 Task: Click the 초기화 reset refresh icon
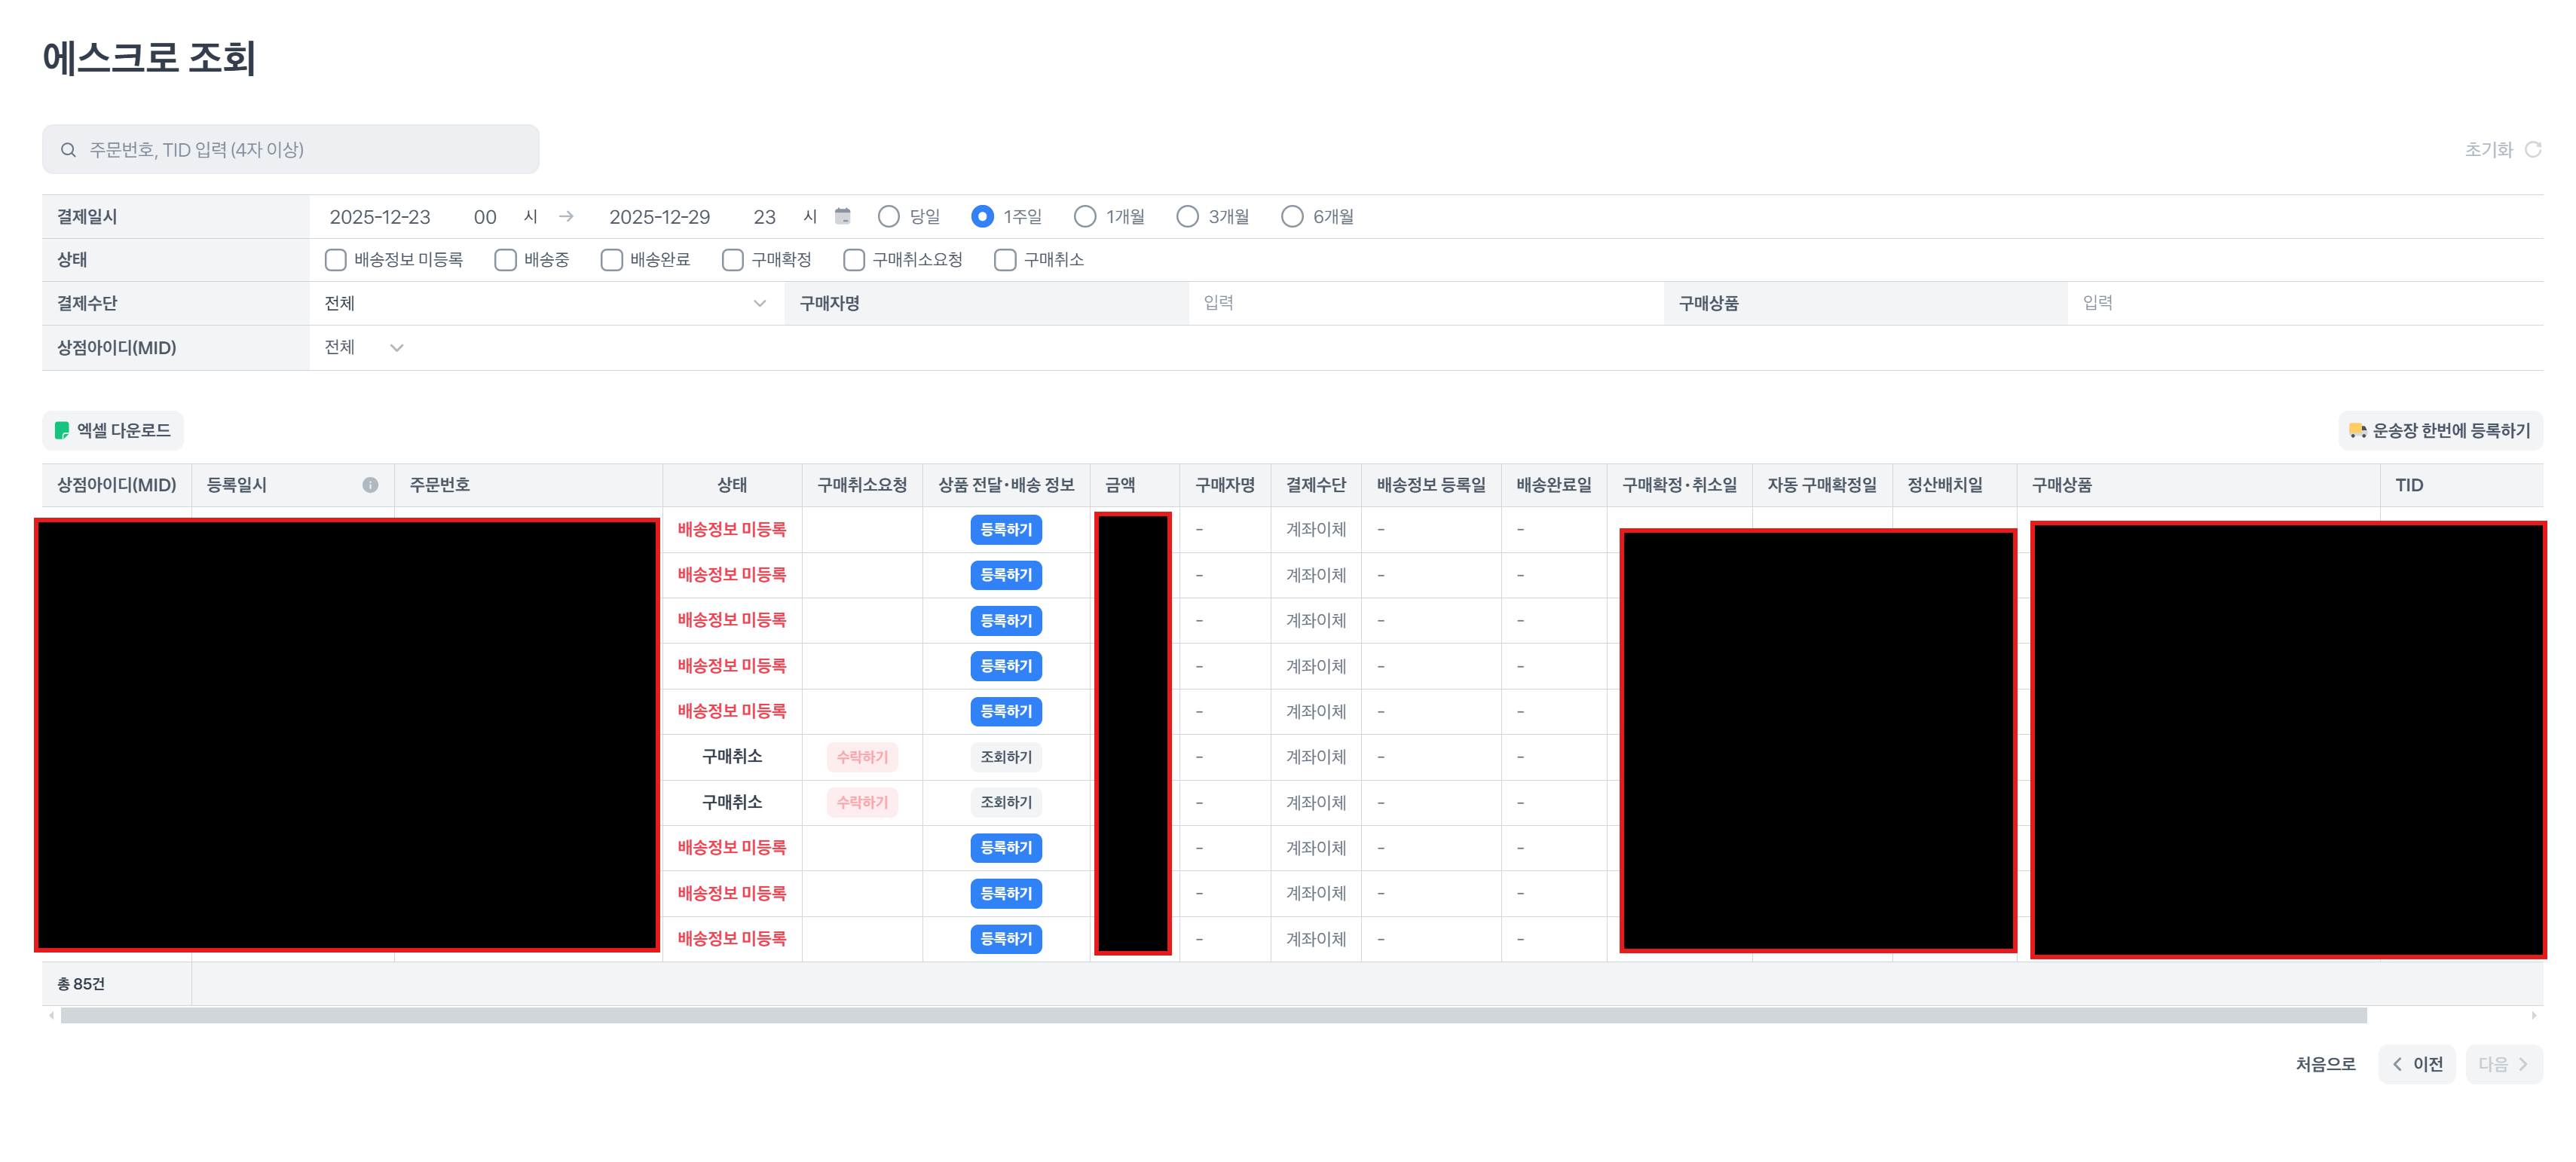[2532, 149]
